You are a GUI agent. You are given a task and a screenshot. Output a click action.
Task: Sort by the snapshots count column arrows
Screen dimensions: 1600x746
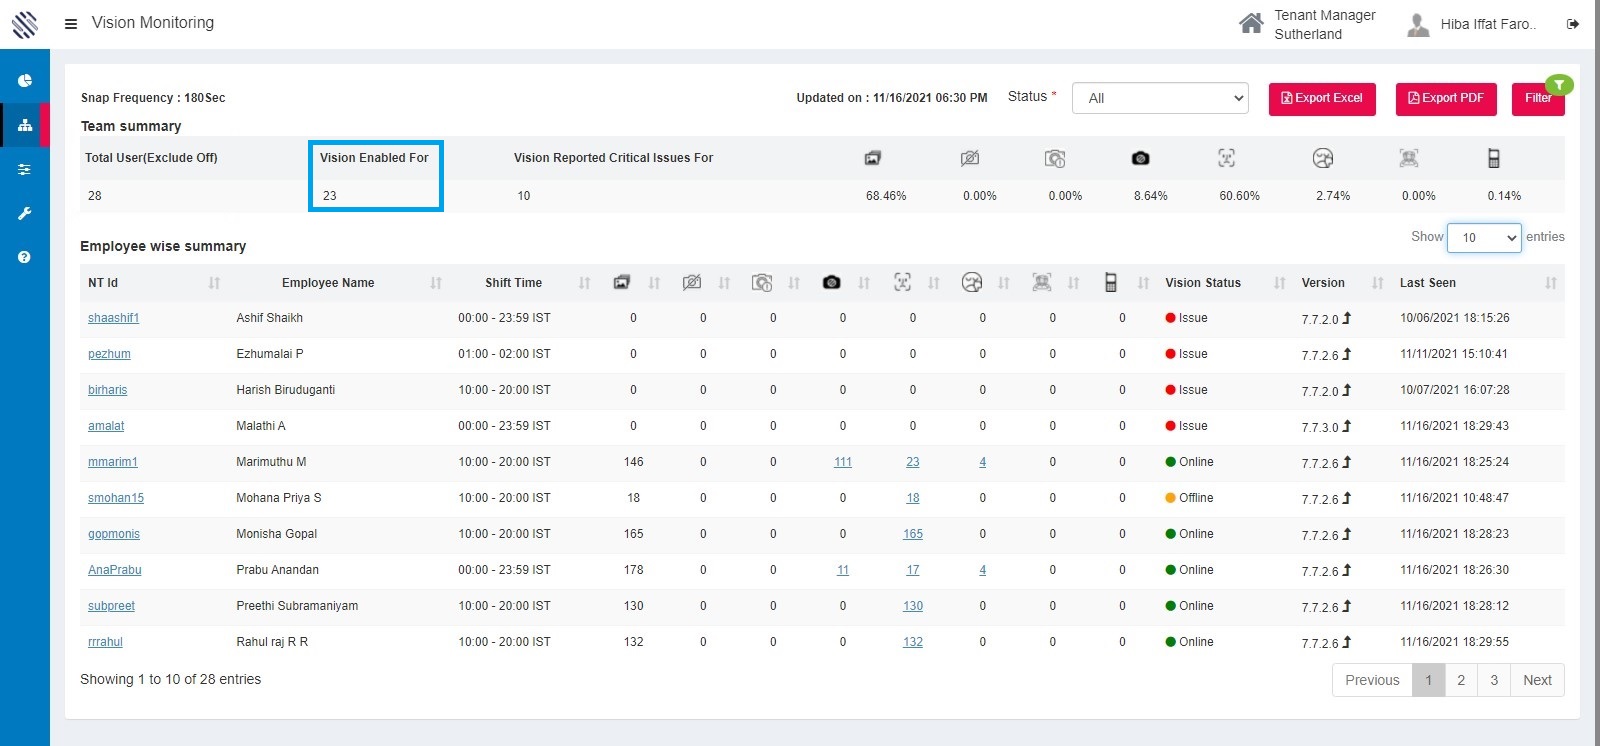(x=654, y=284)
